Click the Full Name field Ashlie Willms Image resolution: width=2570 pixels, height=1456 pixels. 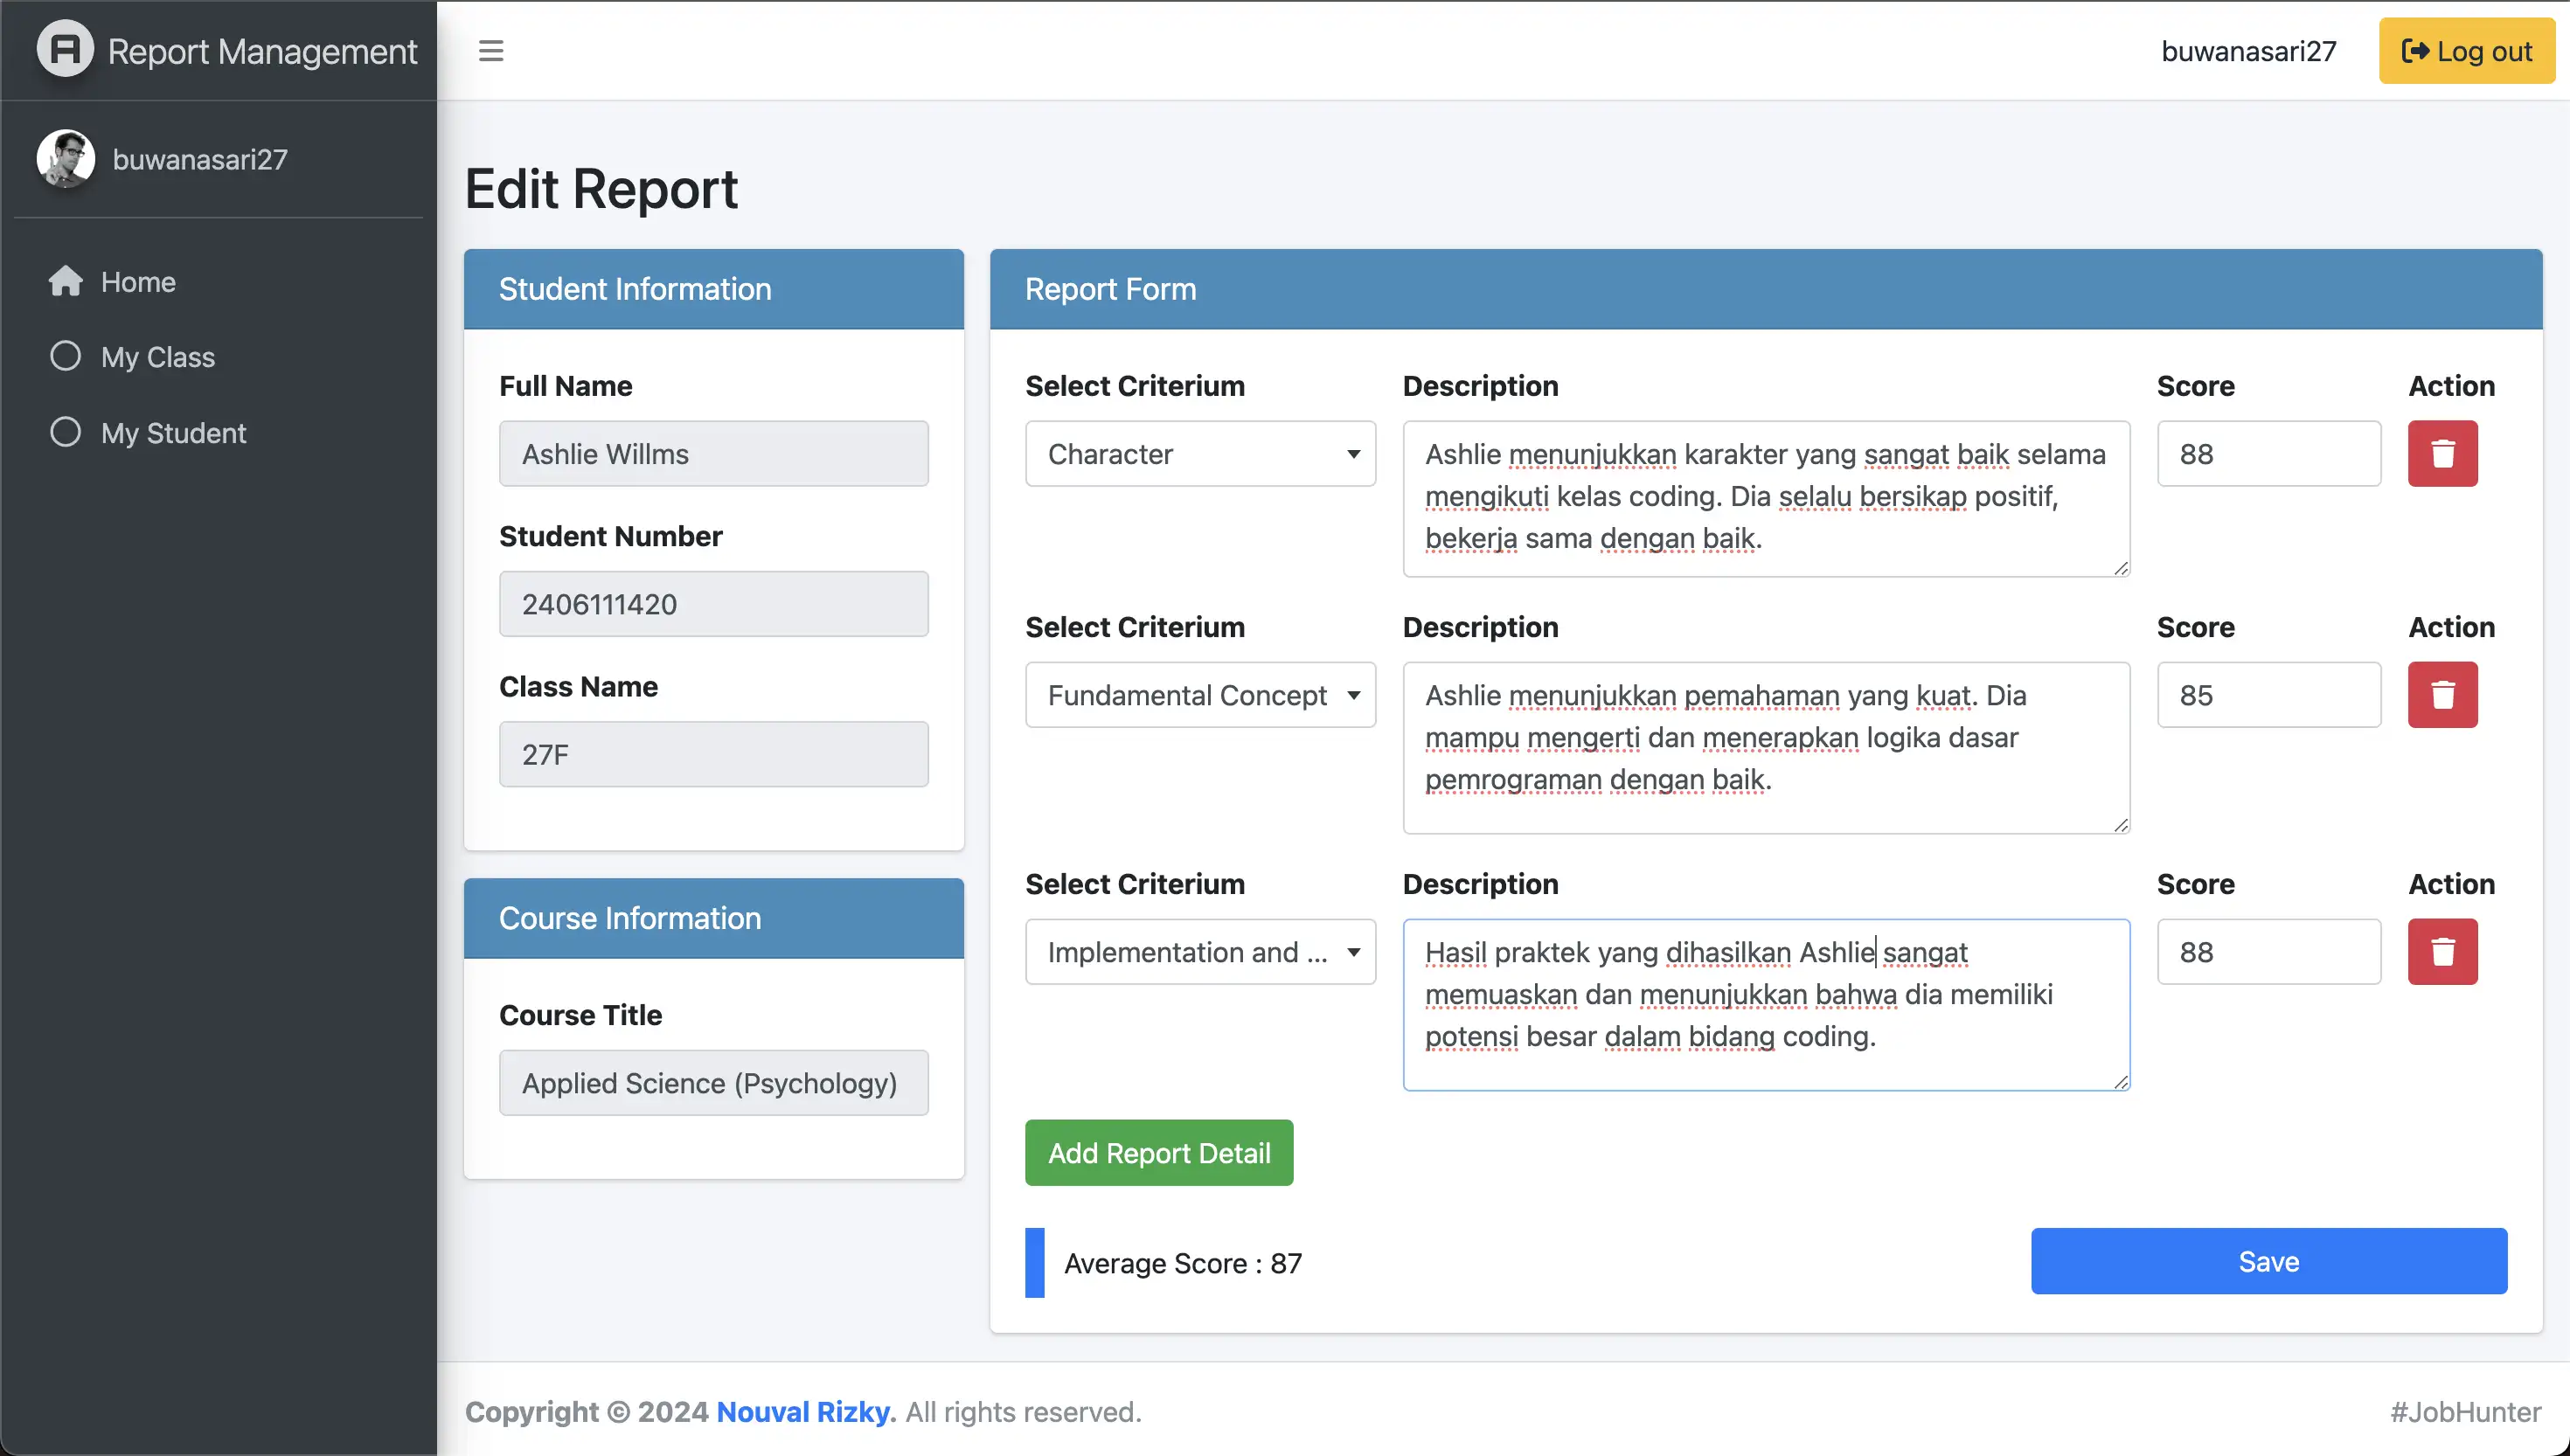point(713,454)
